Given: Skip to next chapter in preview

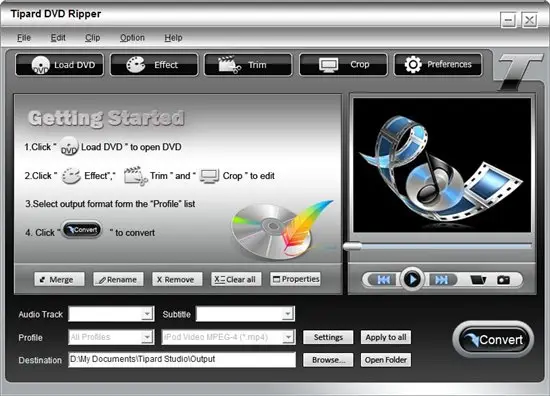Looking at the screenshot, I should (x=441, y=280).
